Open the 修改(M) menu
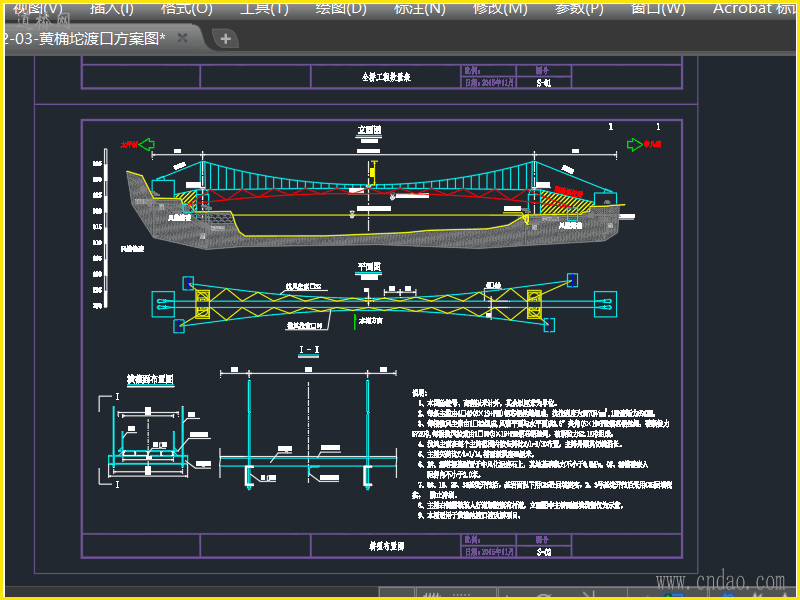Image resolution: width=800 pixels, height=600 pixels. pyautogui.click(x=499, y=8)
